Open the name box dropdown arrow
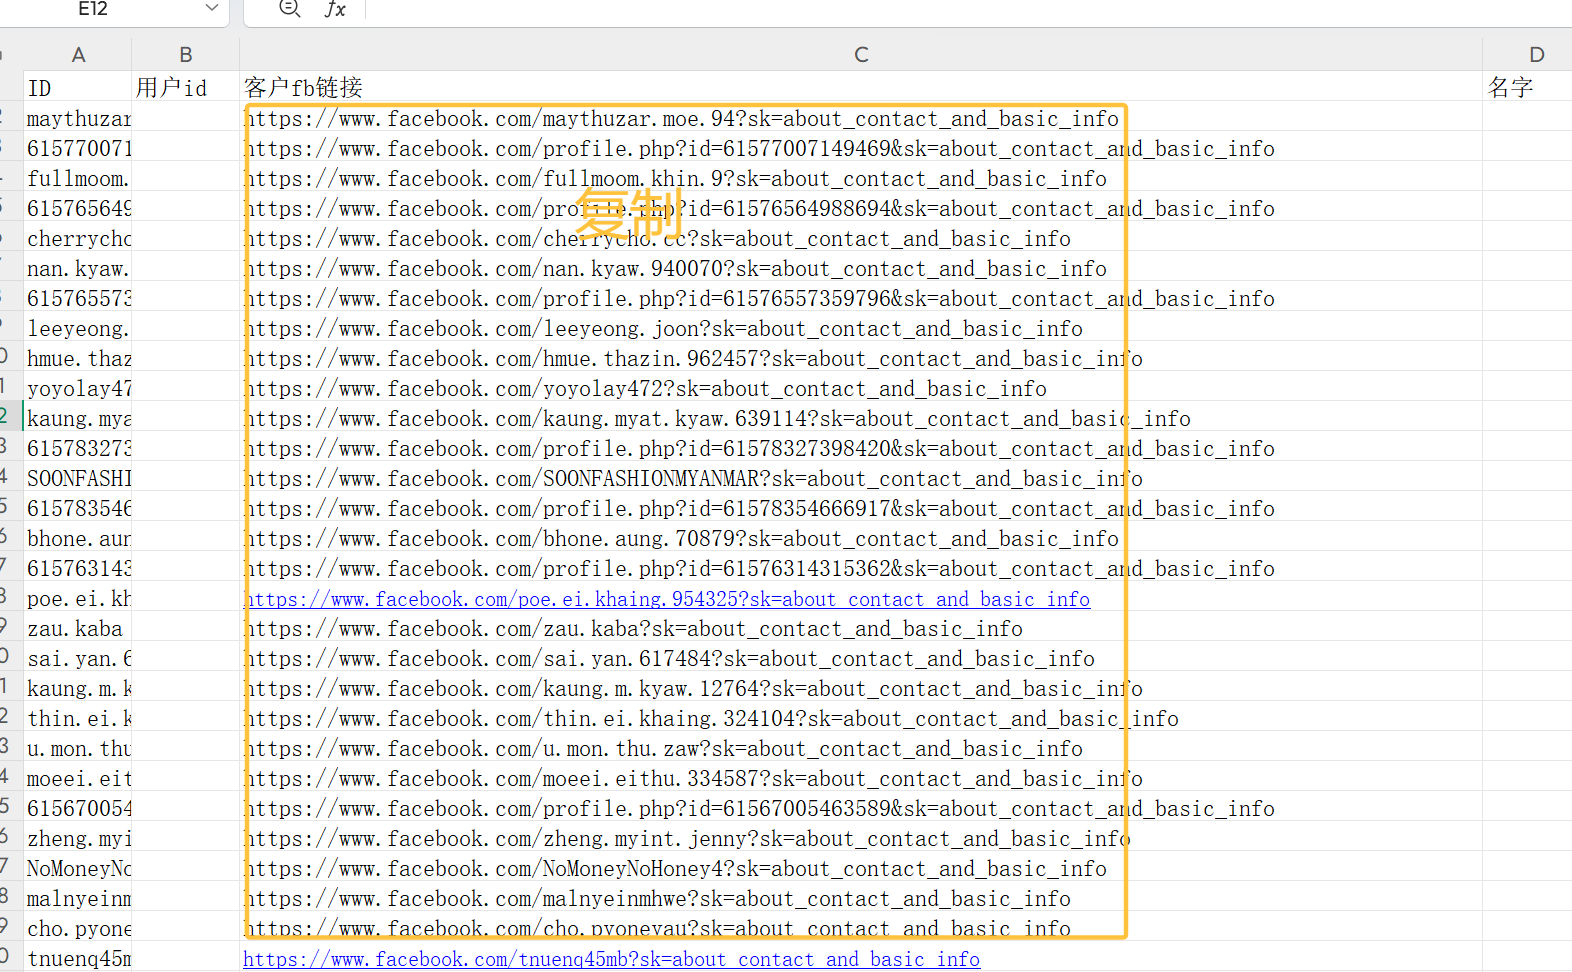 211,8
